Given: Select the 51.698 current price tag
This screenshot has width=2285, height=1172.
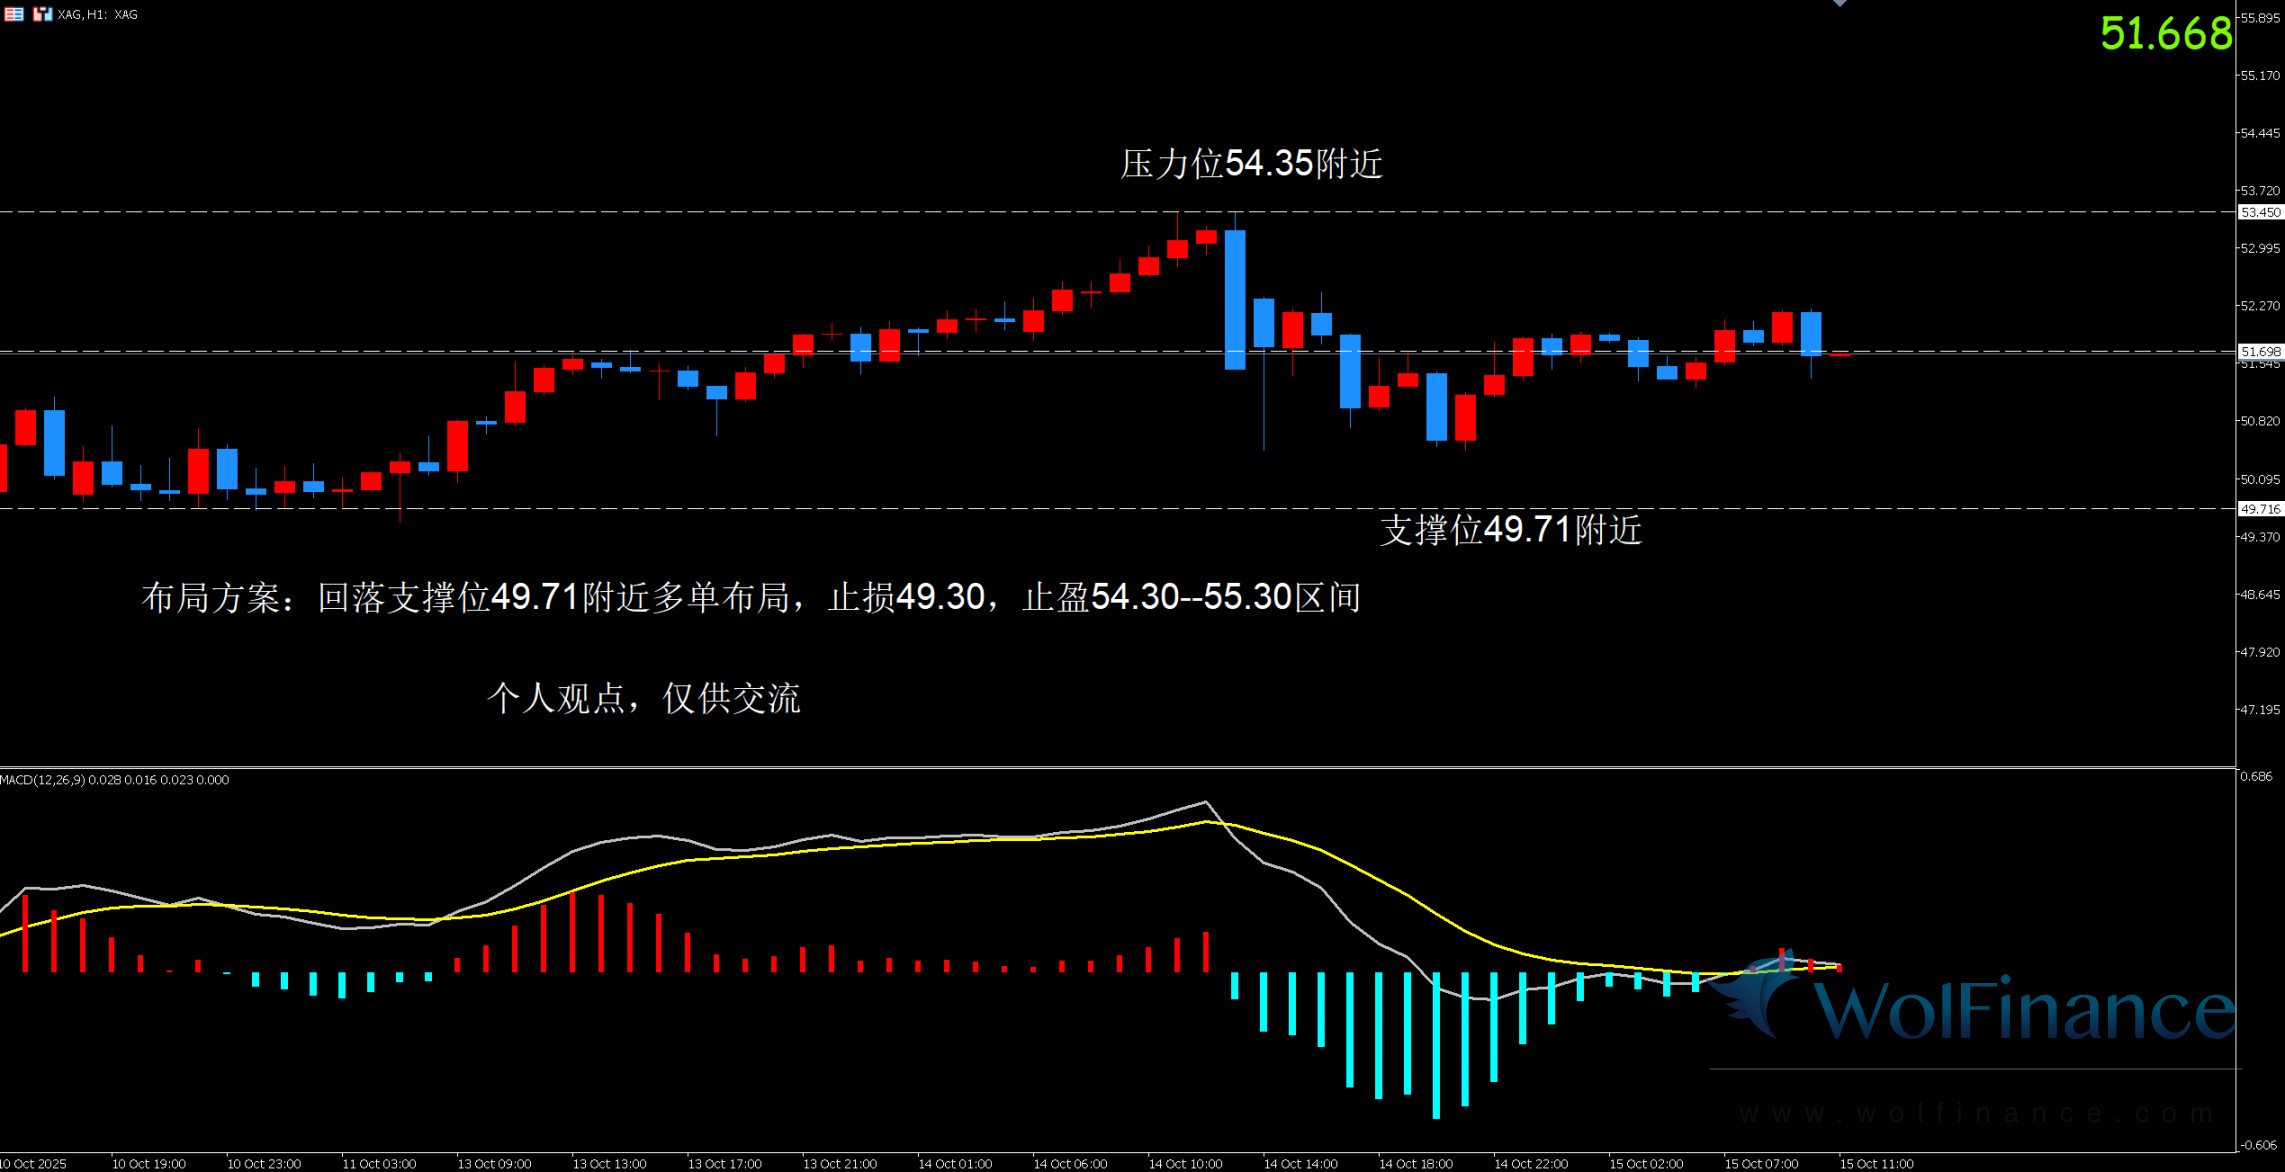Looking at the screenshot, I should coord(2259,351).
